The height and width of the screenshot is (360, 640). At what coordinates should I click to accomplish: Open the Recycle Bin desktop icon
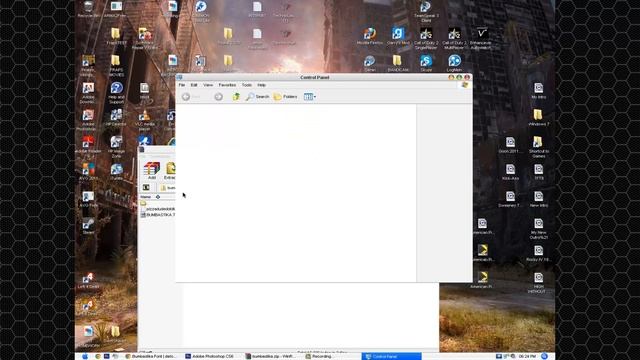pyautogui.click(x=88, y=9)
